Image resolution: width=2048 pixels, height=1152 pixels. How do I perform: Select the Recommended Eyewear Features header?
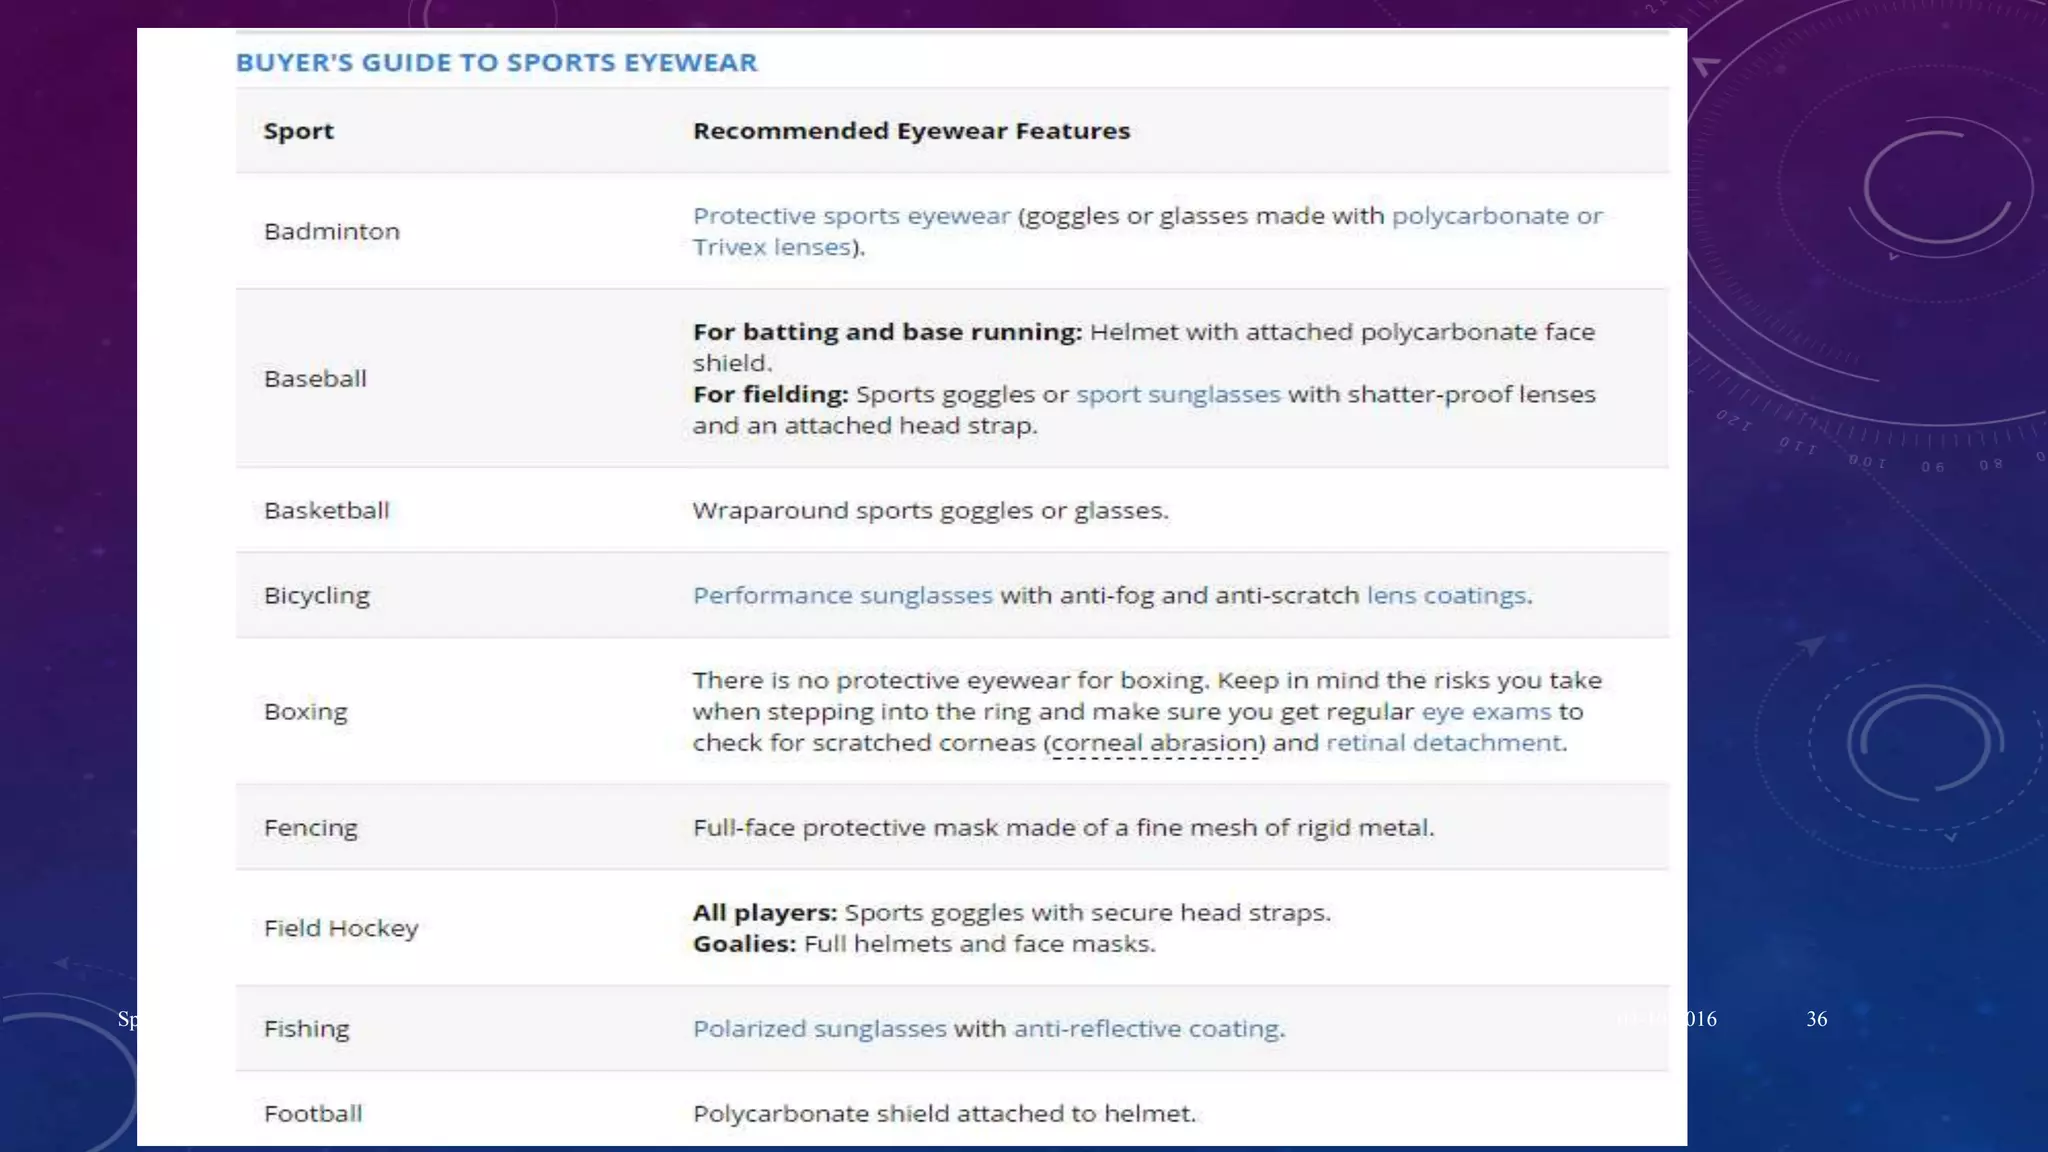(x=911, y=131)
